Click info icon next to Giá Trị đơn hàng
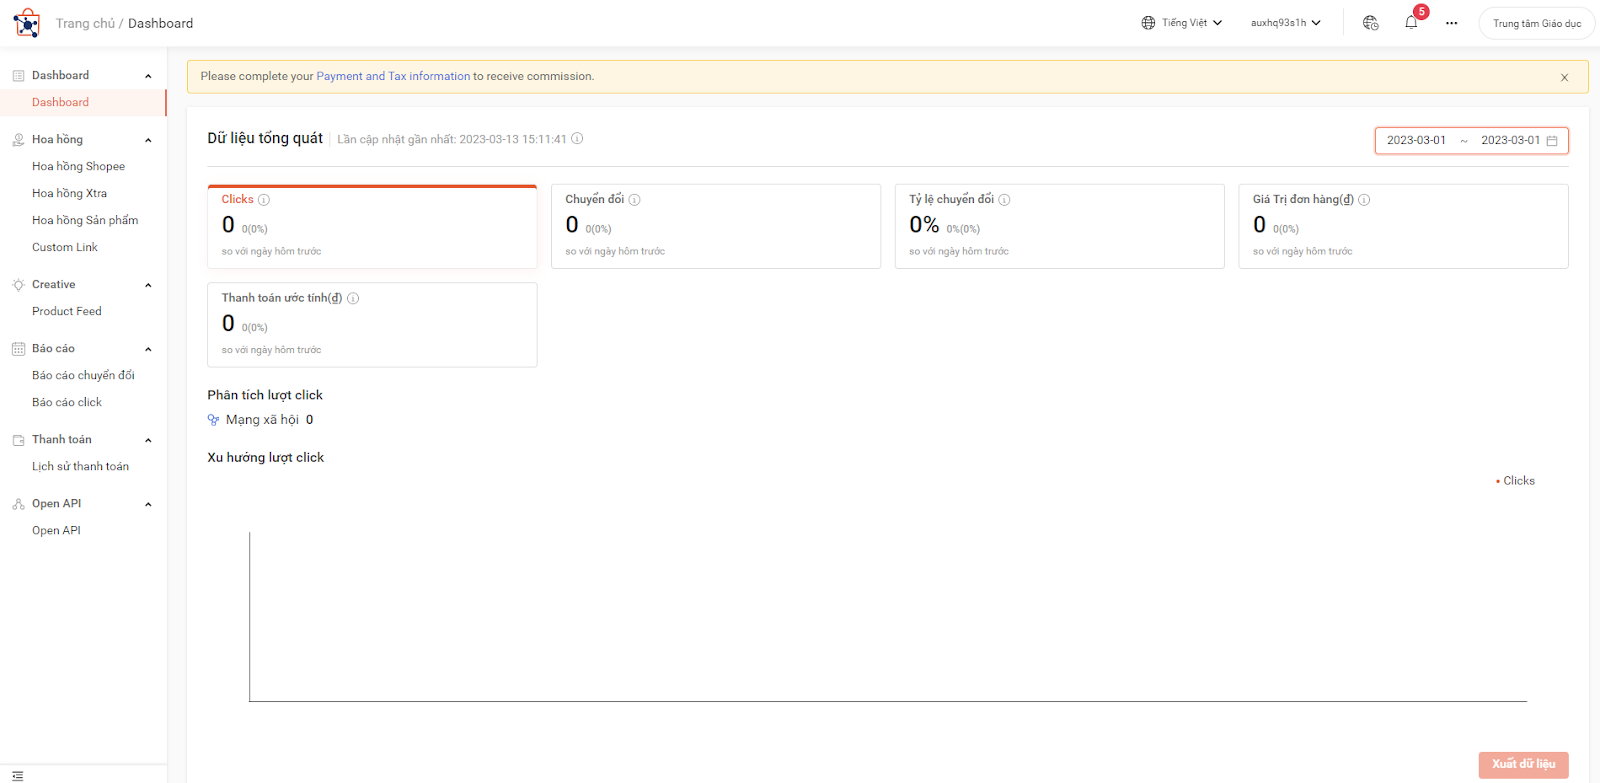The image size is (1600, 783). [1364, 200]
